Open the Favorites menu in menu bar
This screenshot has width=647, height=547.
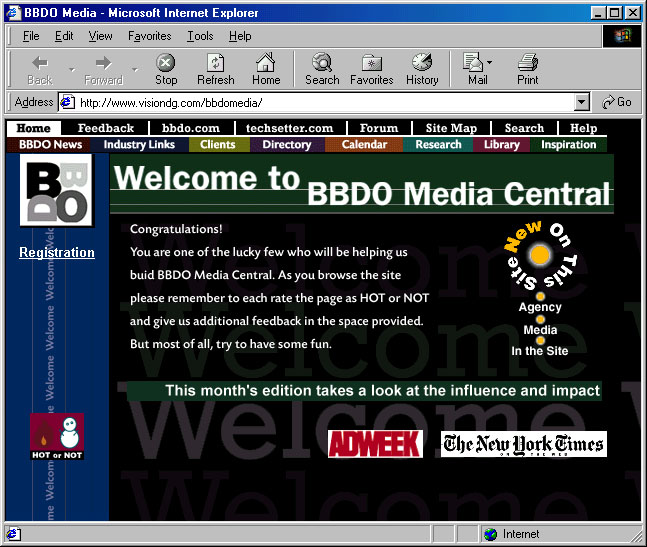(149, 36)
